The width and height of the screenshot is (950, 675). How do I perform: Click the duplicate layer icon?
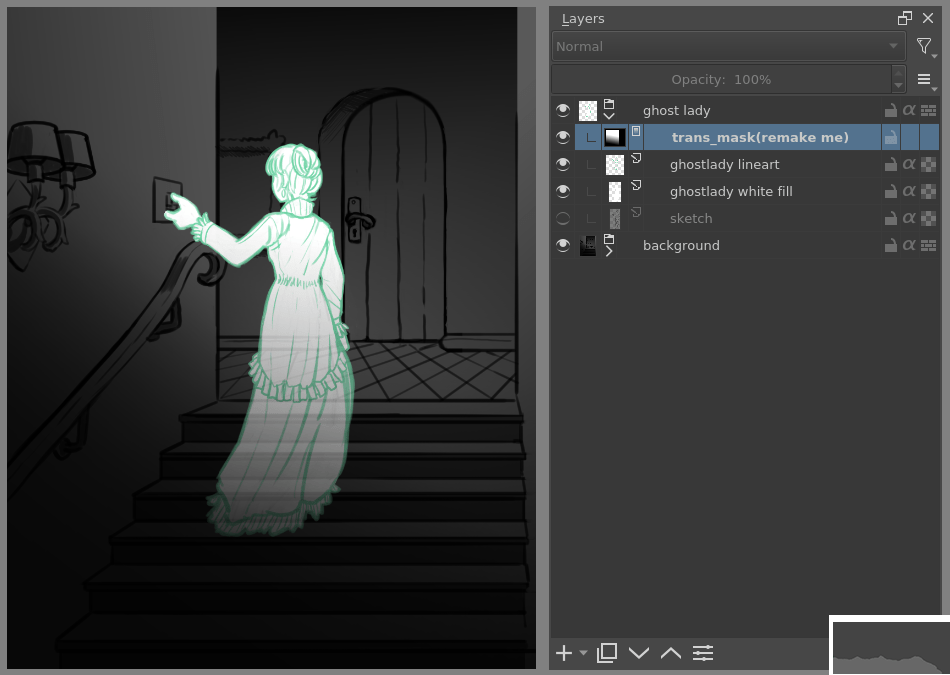pyautogui.click(x=606, y=653)
